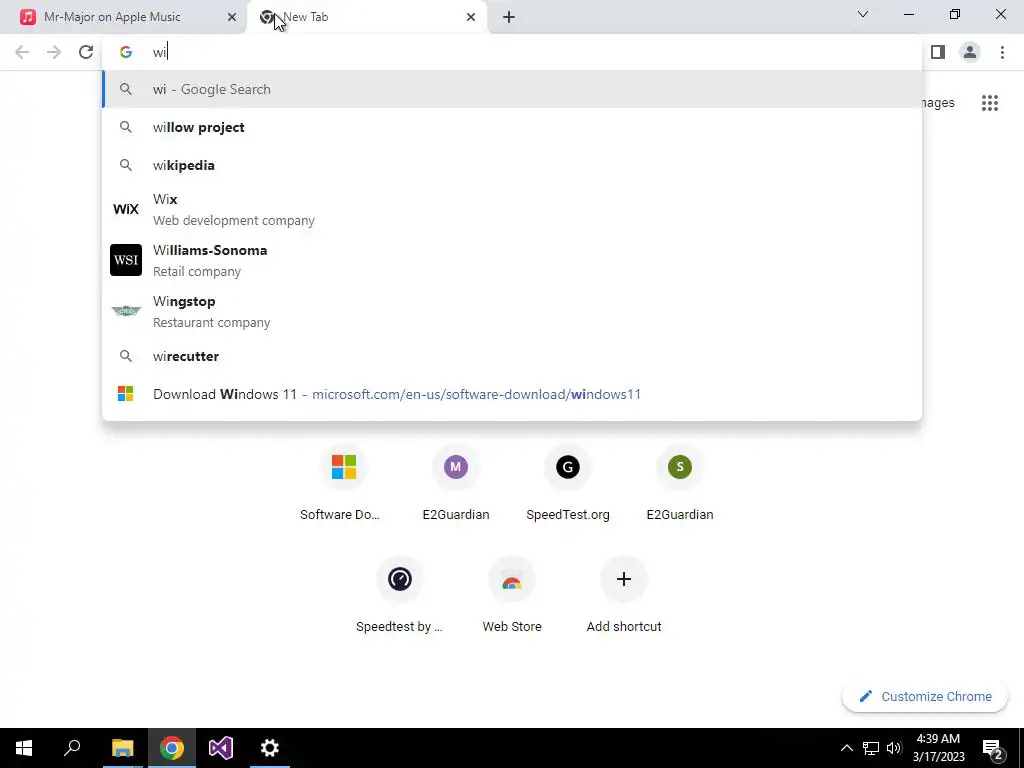Screen dimensions: 1024x768
Task: Open the Windows Start menu
Action: point(24,748)
